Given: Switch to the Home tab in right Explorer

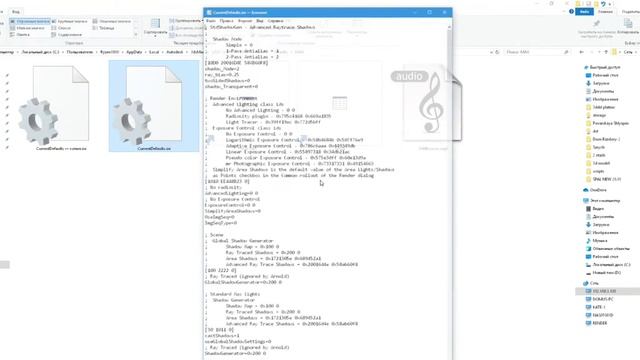Looking at the screenshot, I should coord(605,11).
